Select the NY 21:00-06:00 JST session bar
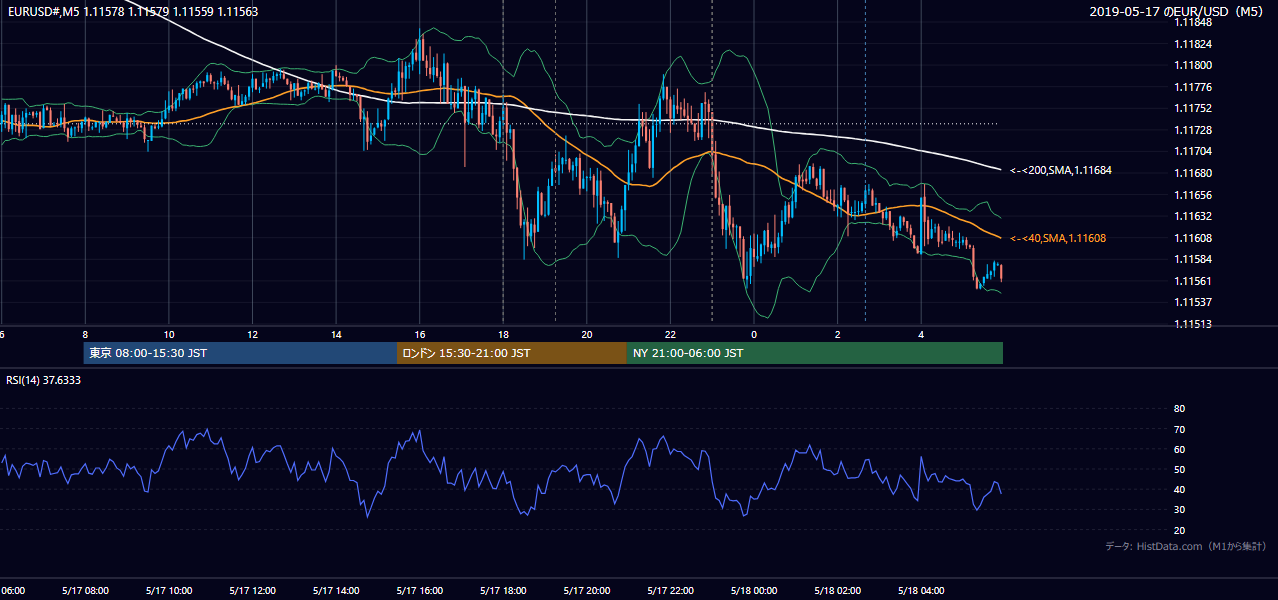The width and height of the screenshot is (1278, 600). (815, 353)
